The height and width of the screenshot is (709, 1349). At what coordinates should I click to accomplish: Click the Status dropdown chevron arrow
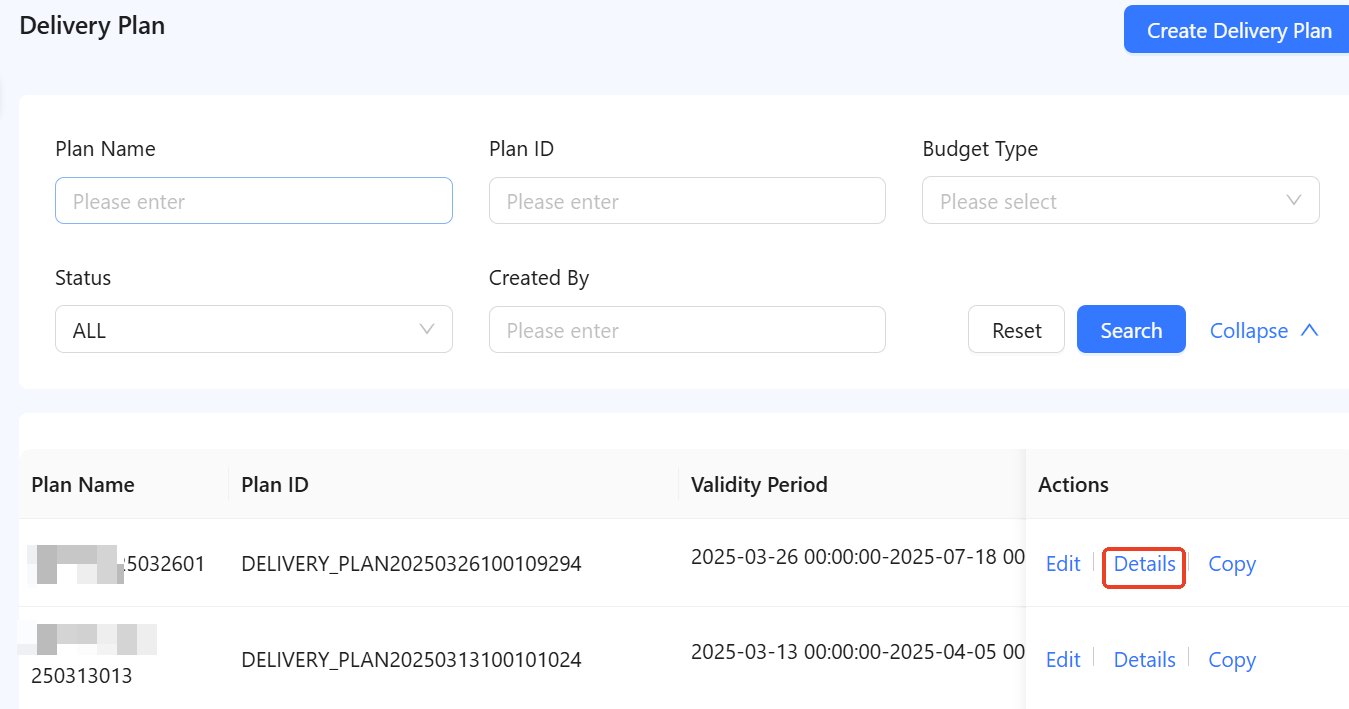coord(427,330)
